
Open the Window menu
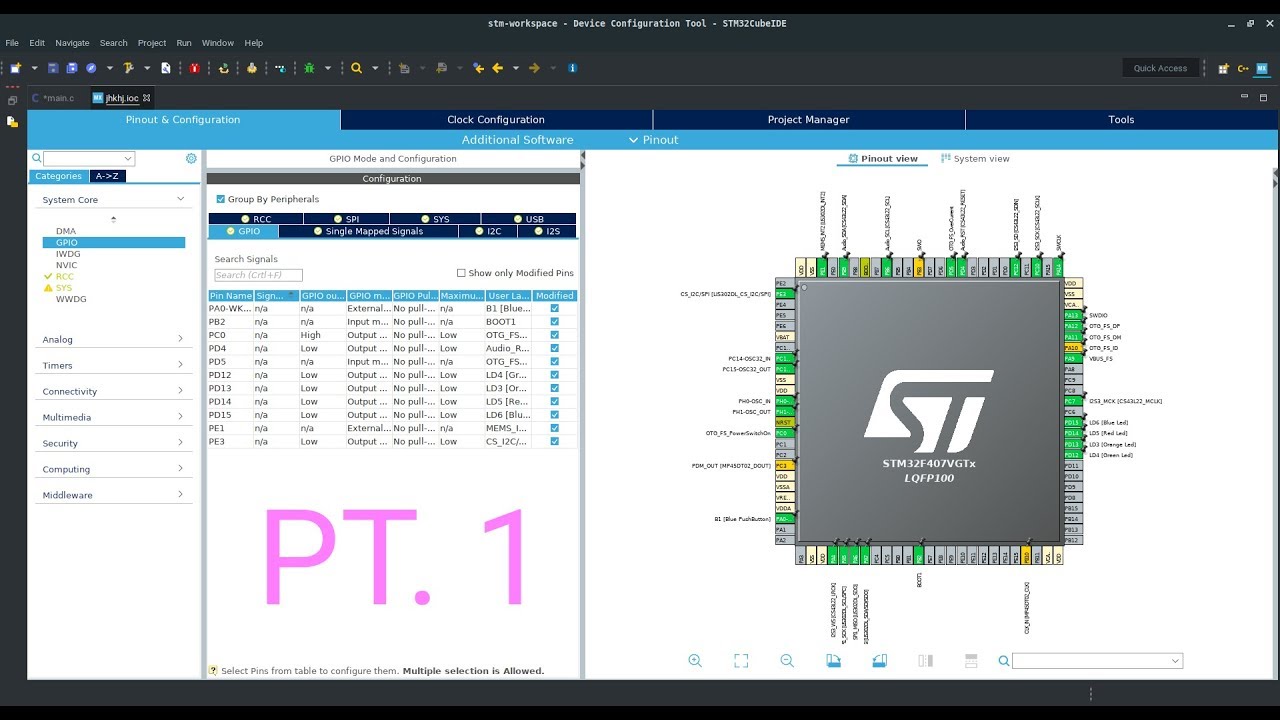point(218,43)
